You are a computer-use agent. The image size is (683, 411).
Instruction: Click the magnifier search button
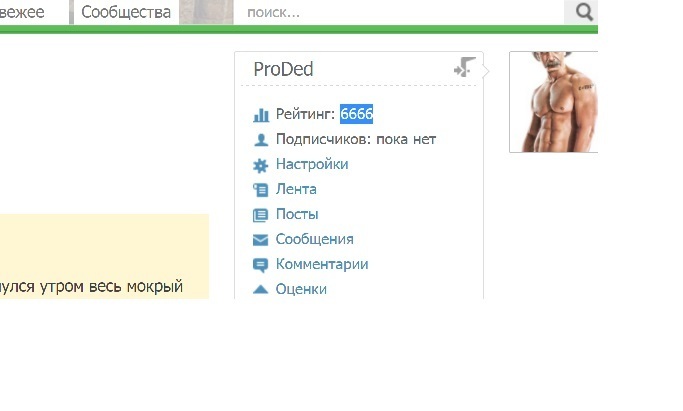[584, 13]
